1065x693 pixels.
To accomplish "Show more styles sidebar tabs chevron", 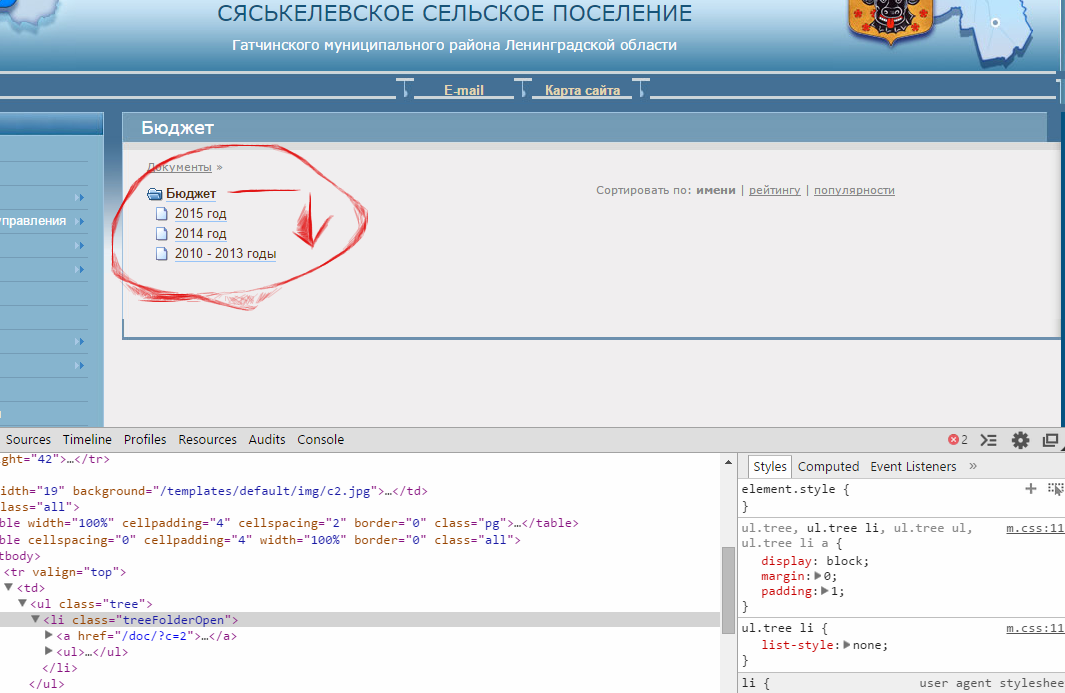I will click(x=973, y=466).
